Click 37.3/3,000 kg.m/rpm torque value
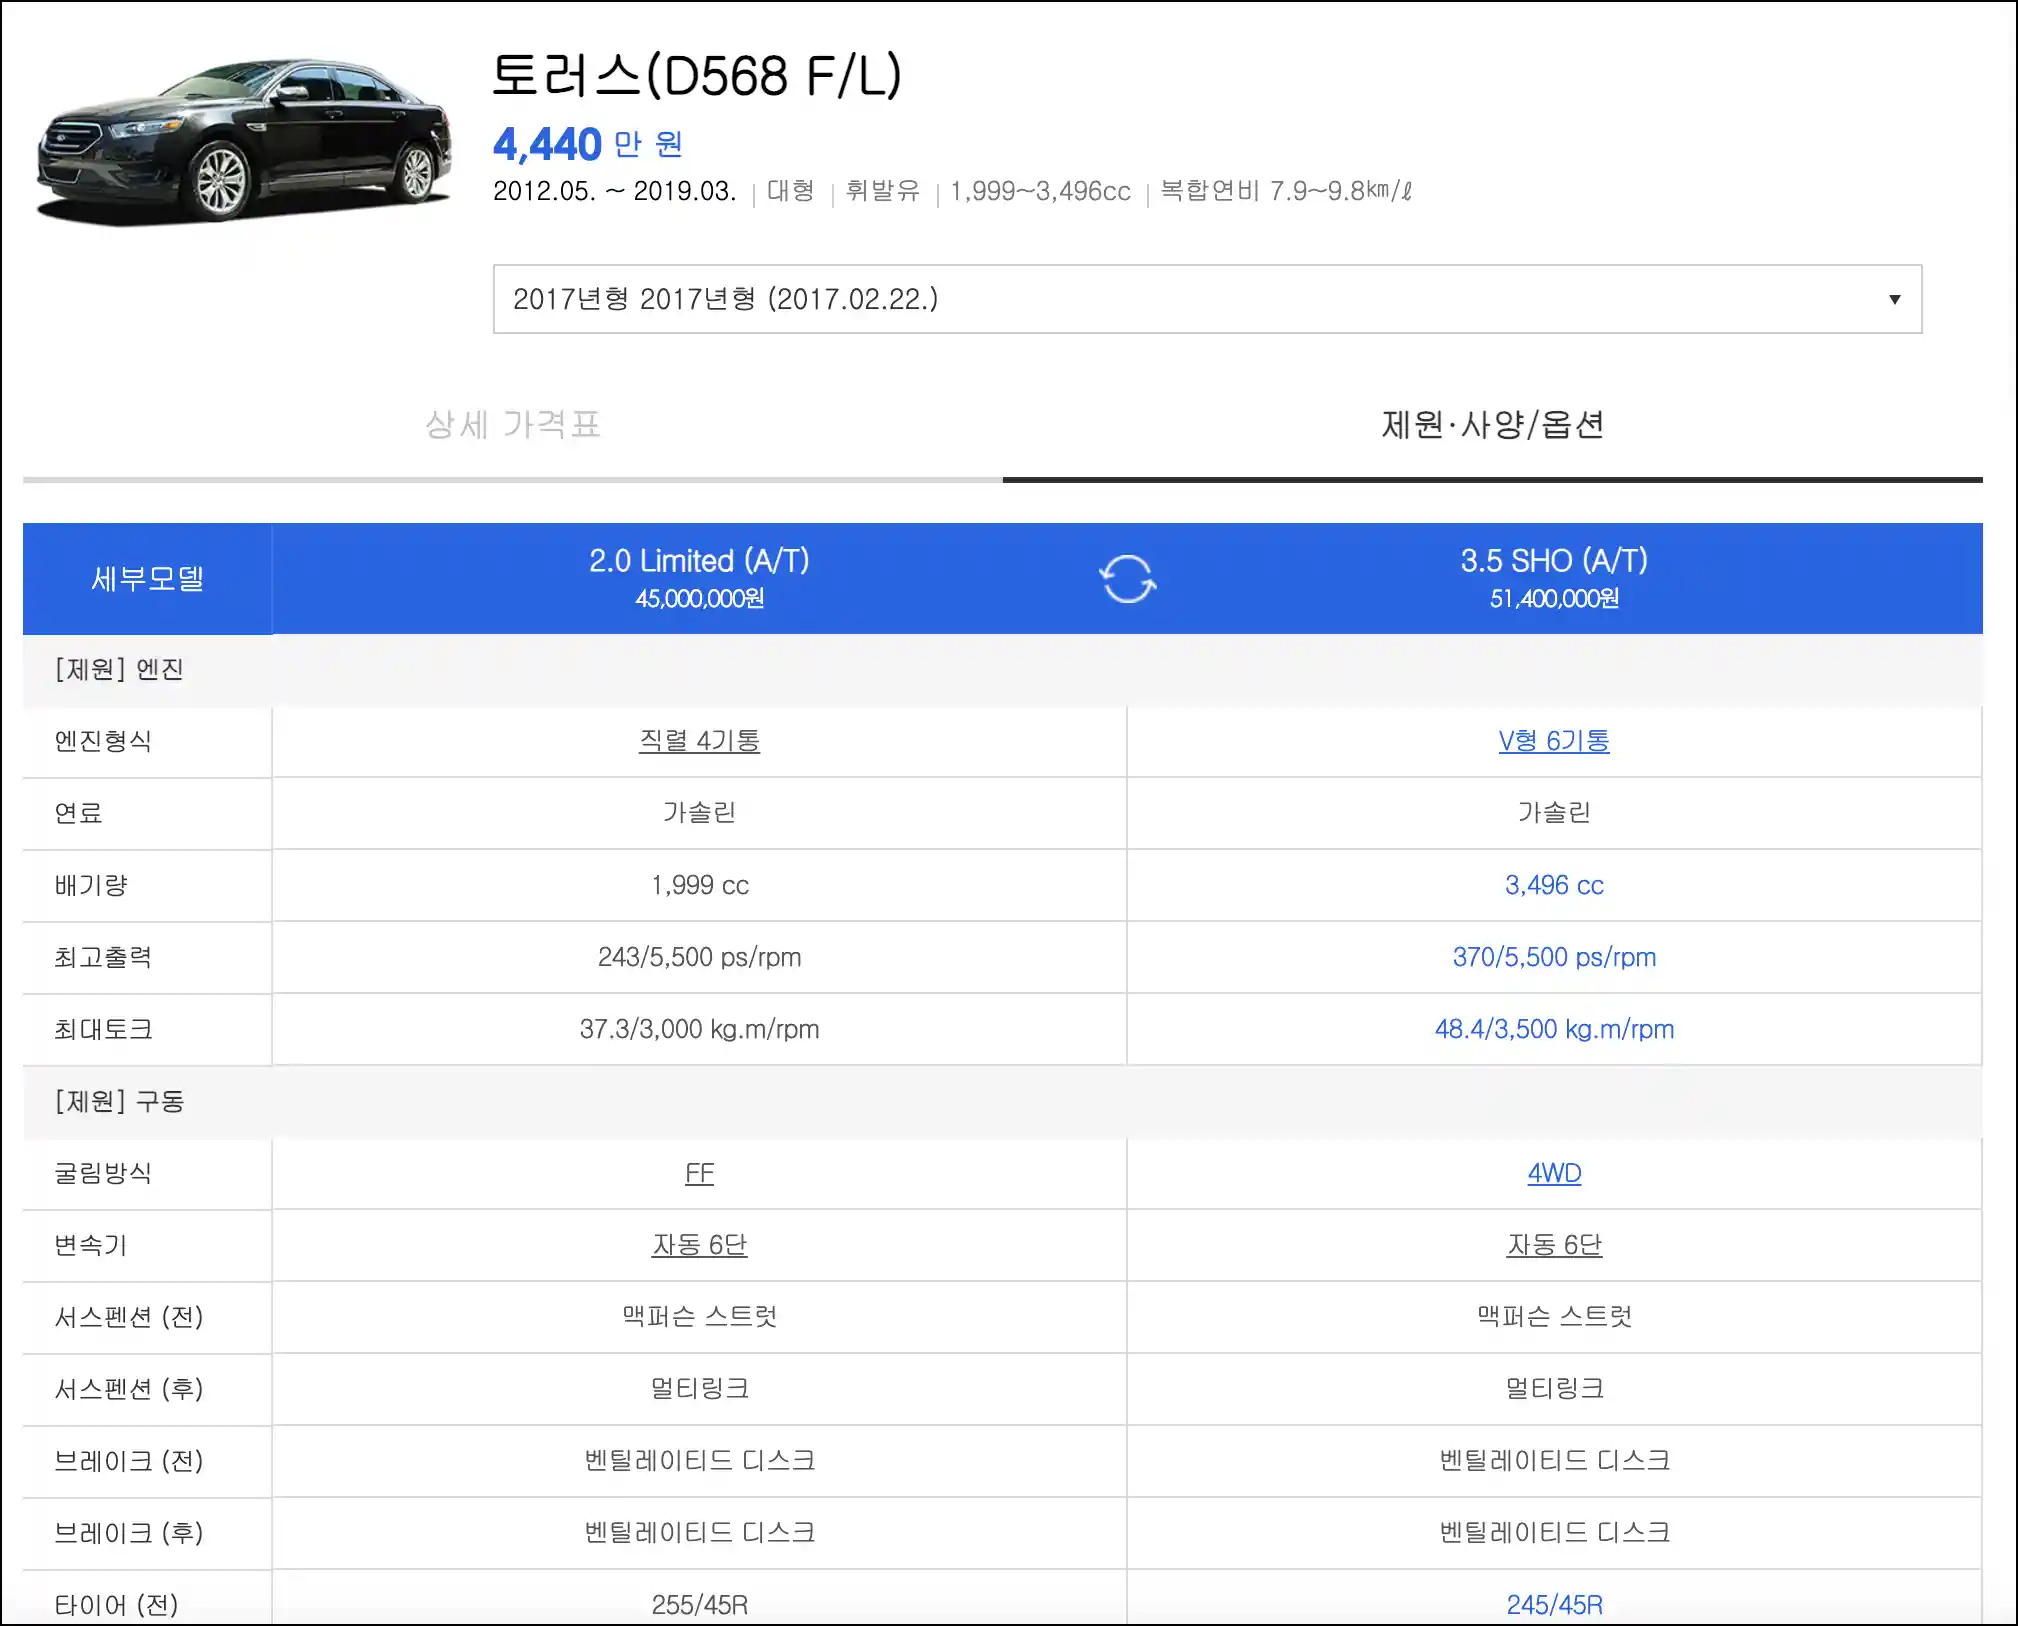This screenshot has height=1626, width=2018. tap(699, 1029)
